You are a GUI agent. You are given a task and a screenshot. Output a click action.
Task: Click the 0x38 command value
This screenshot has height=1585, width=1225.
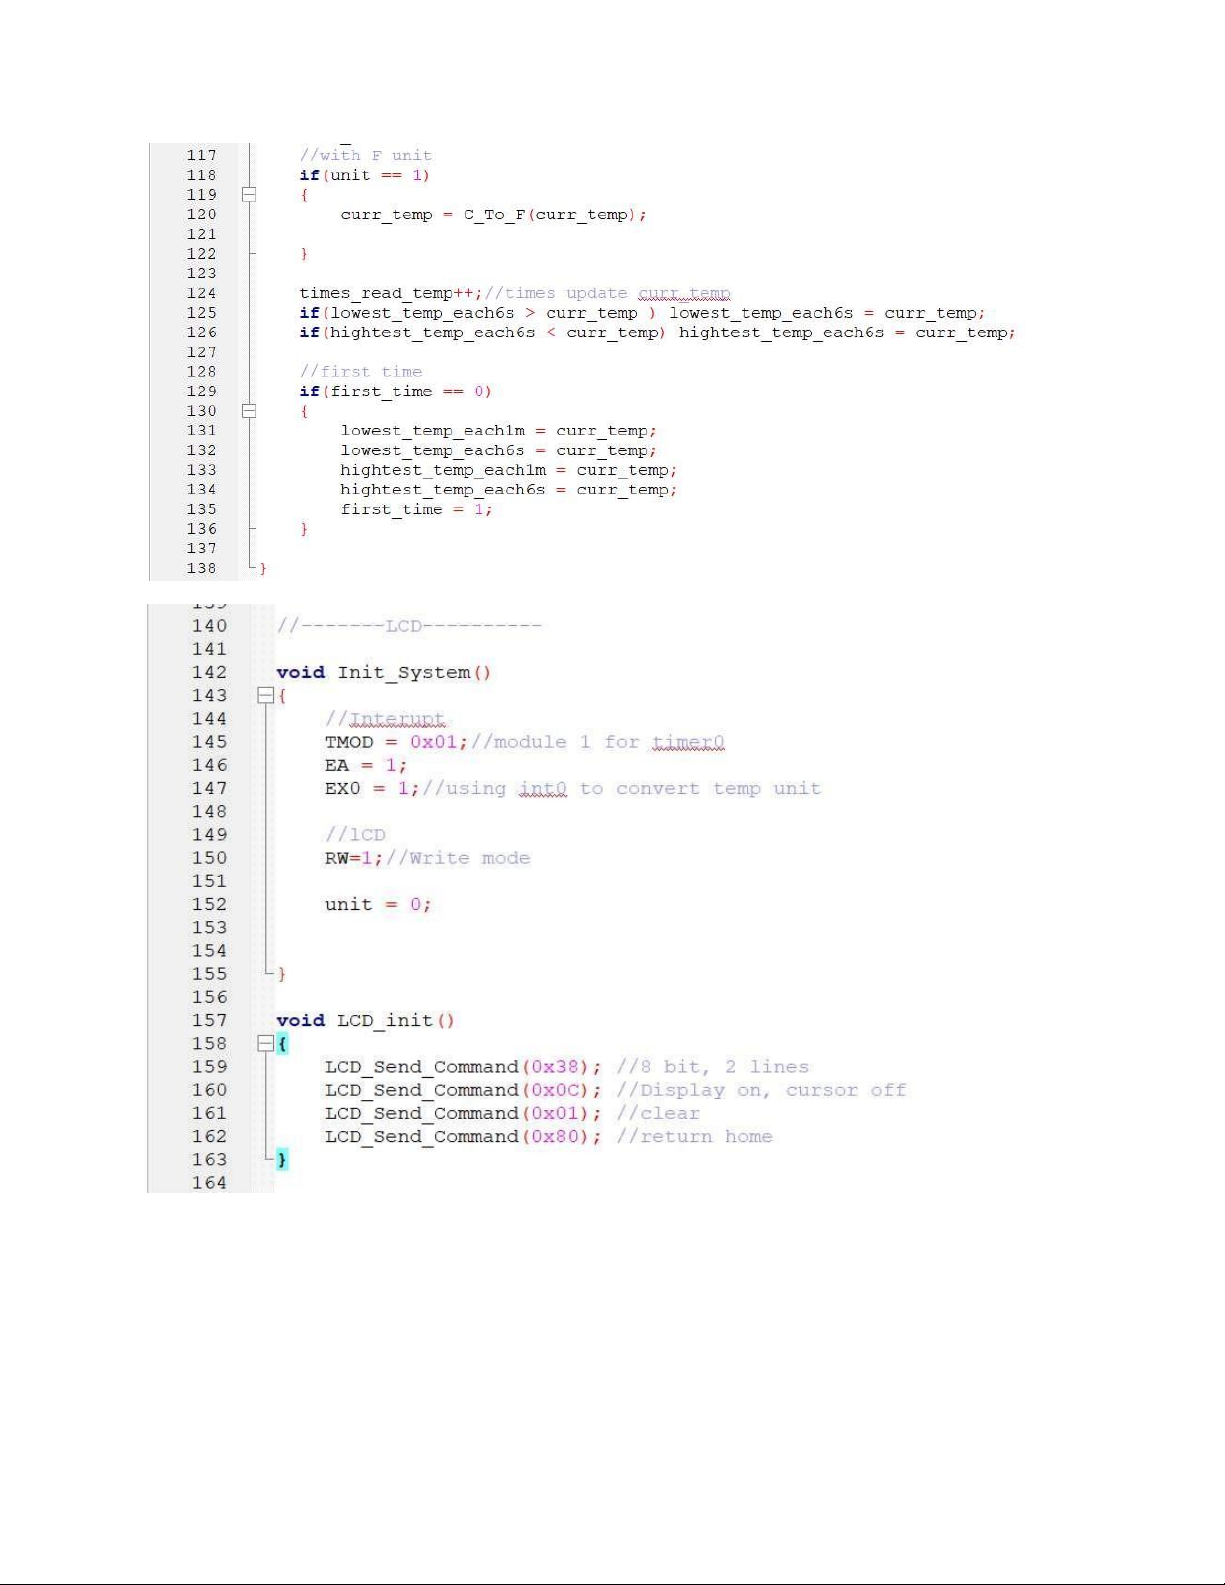click(556, 1067)
